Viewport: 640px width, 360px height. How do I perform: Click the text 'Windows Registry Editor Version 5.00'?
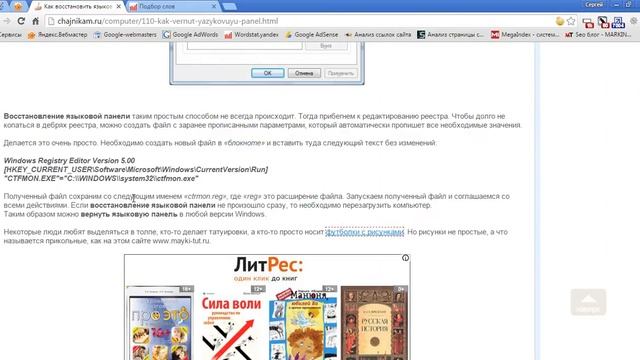point(69,160)
